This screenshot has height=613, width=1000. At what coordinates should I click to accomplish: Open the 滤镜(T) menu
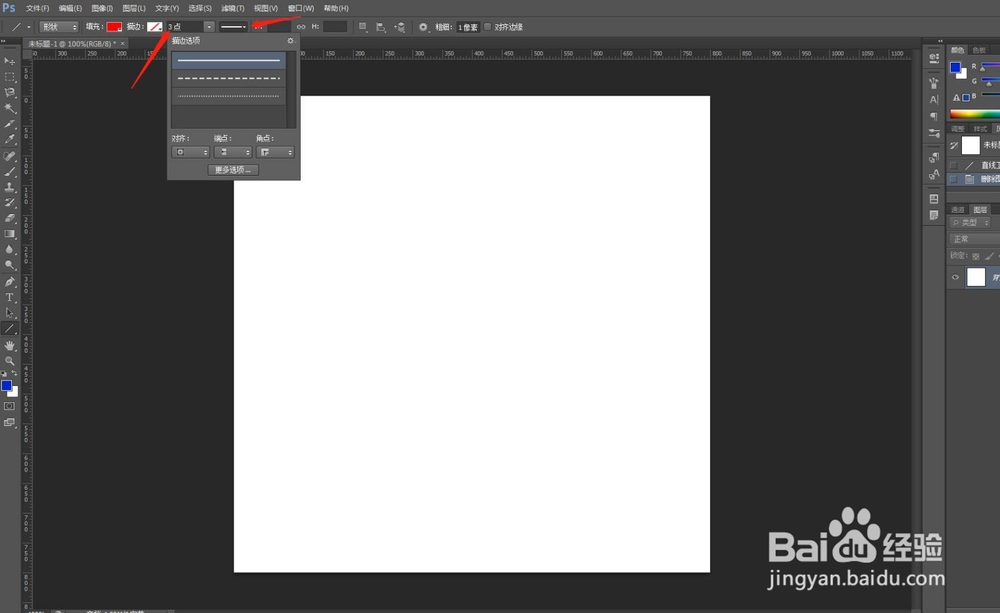pyautogui.click(x=233, y=8)
